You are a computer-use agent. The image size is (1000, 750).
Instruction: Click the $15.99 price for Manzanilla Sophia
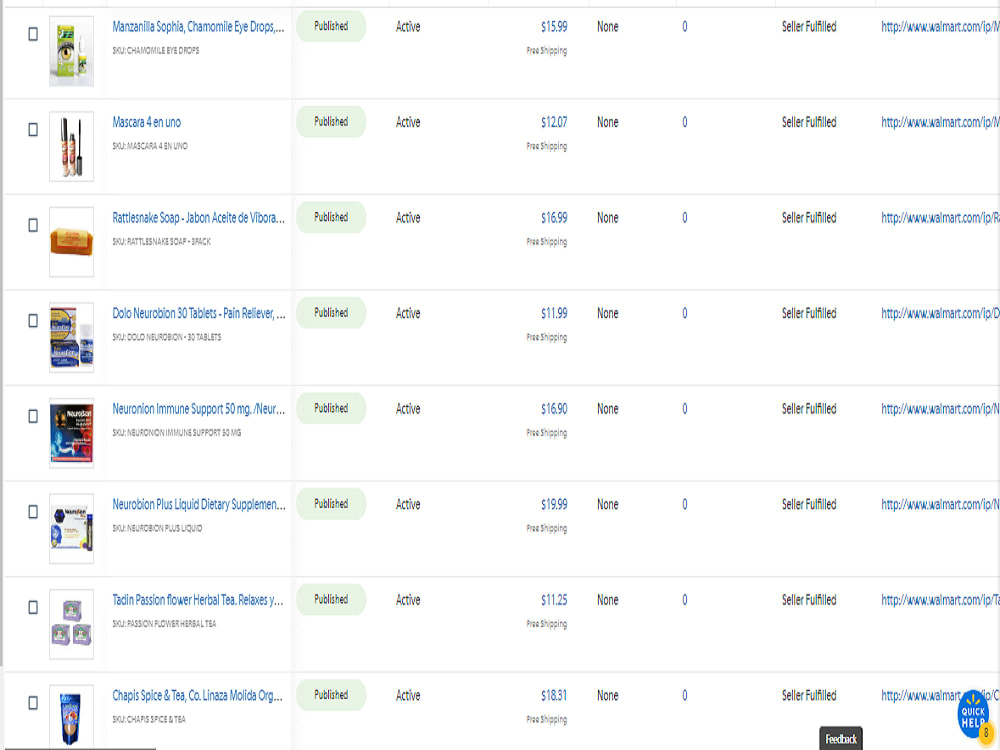coord(553,27)
